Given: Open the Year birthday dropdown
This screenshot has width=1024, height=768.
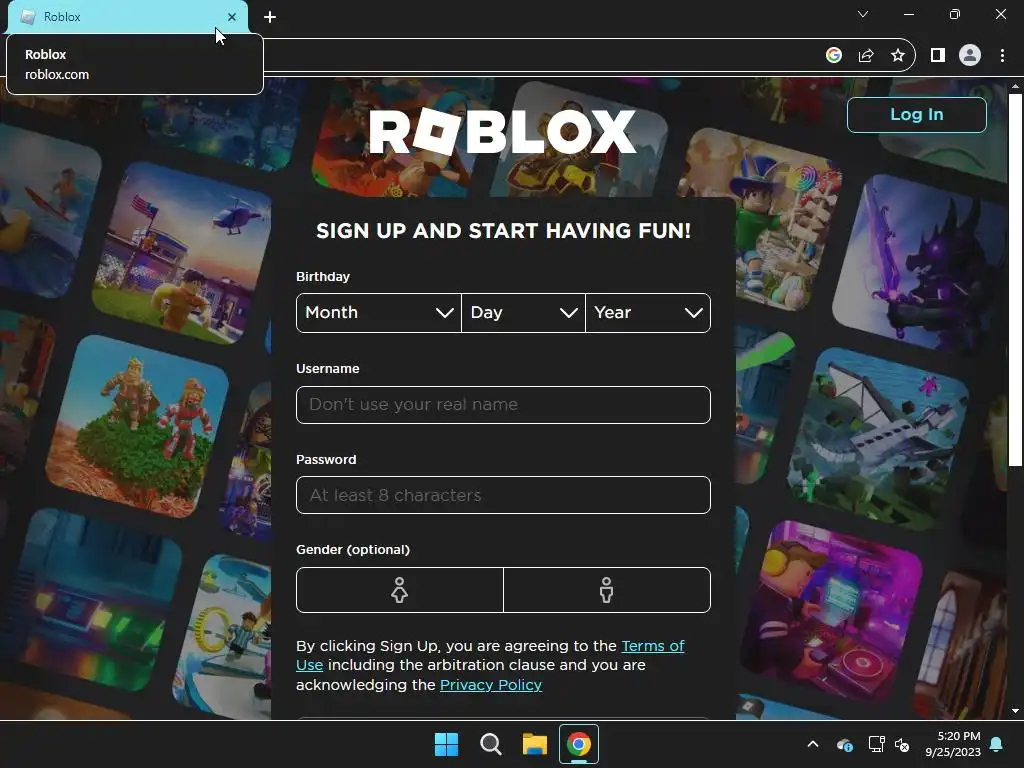Looking at the screenshot, I should [648, 313].
